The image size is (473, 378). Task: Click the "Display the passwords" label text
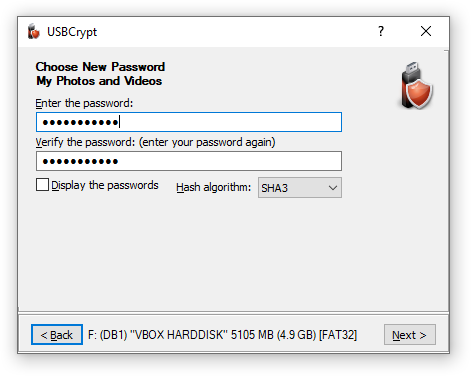coord(105,185)
